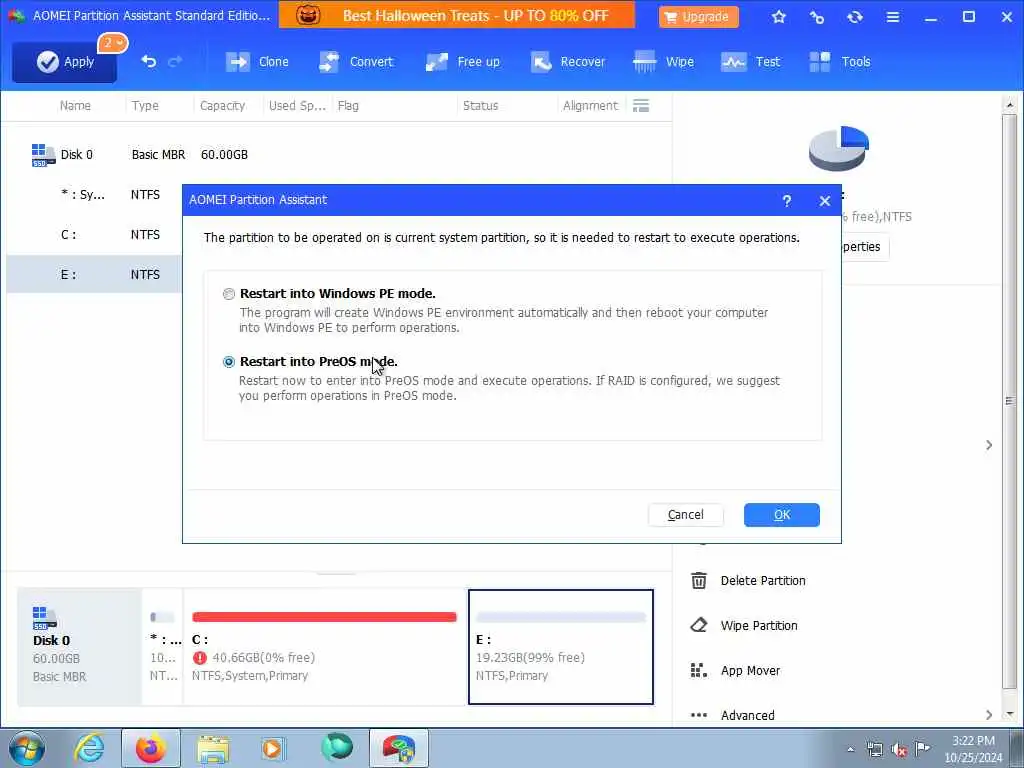Select Disk 0 block in disk map

(79, 647)
